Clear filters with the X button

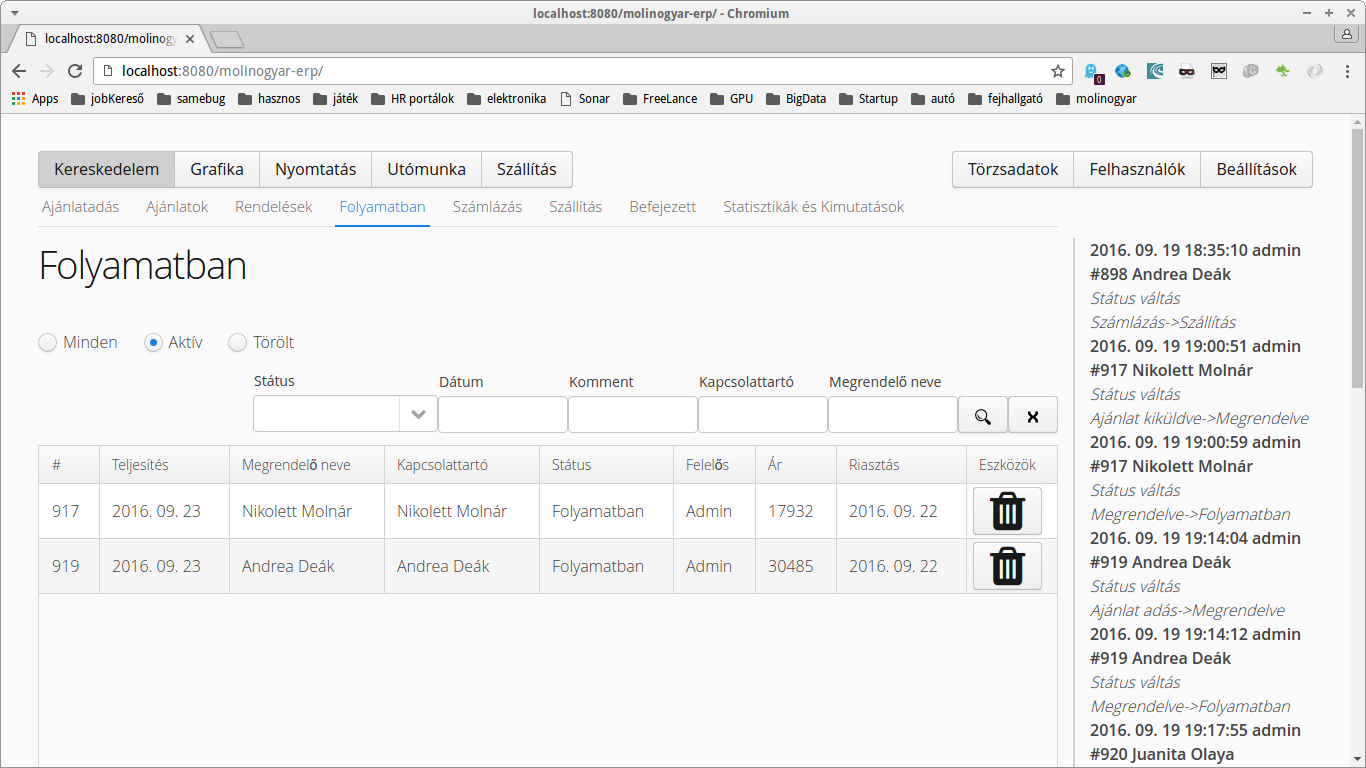click(x=1033, y=415)
